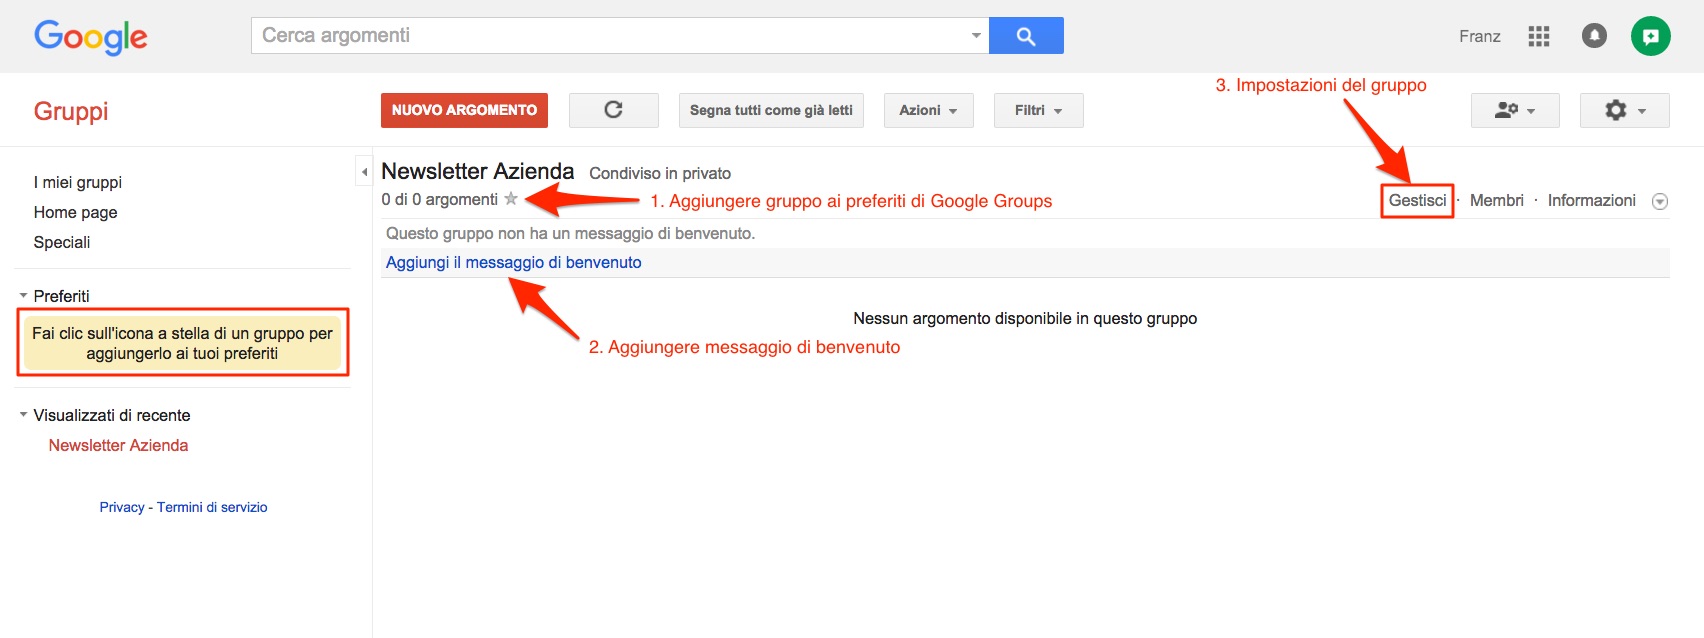Click the Preferiti section label
1704x638 pixels.
61,296
